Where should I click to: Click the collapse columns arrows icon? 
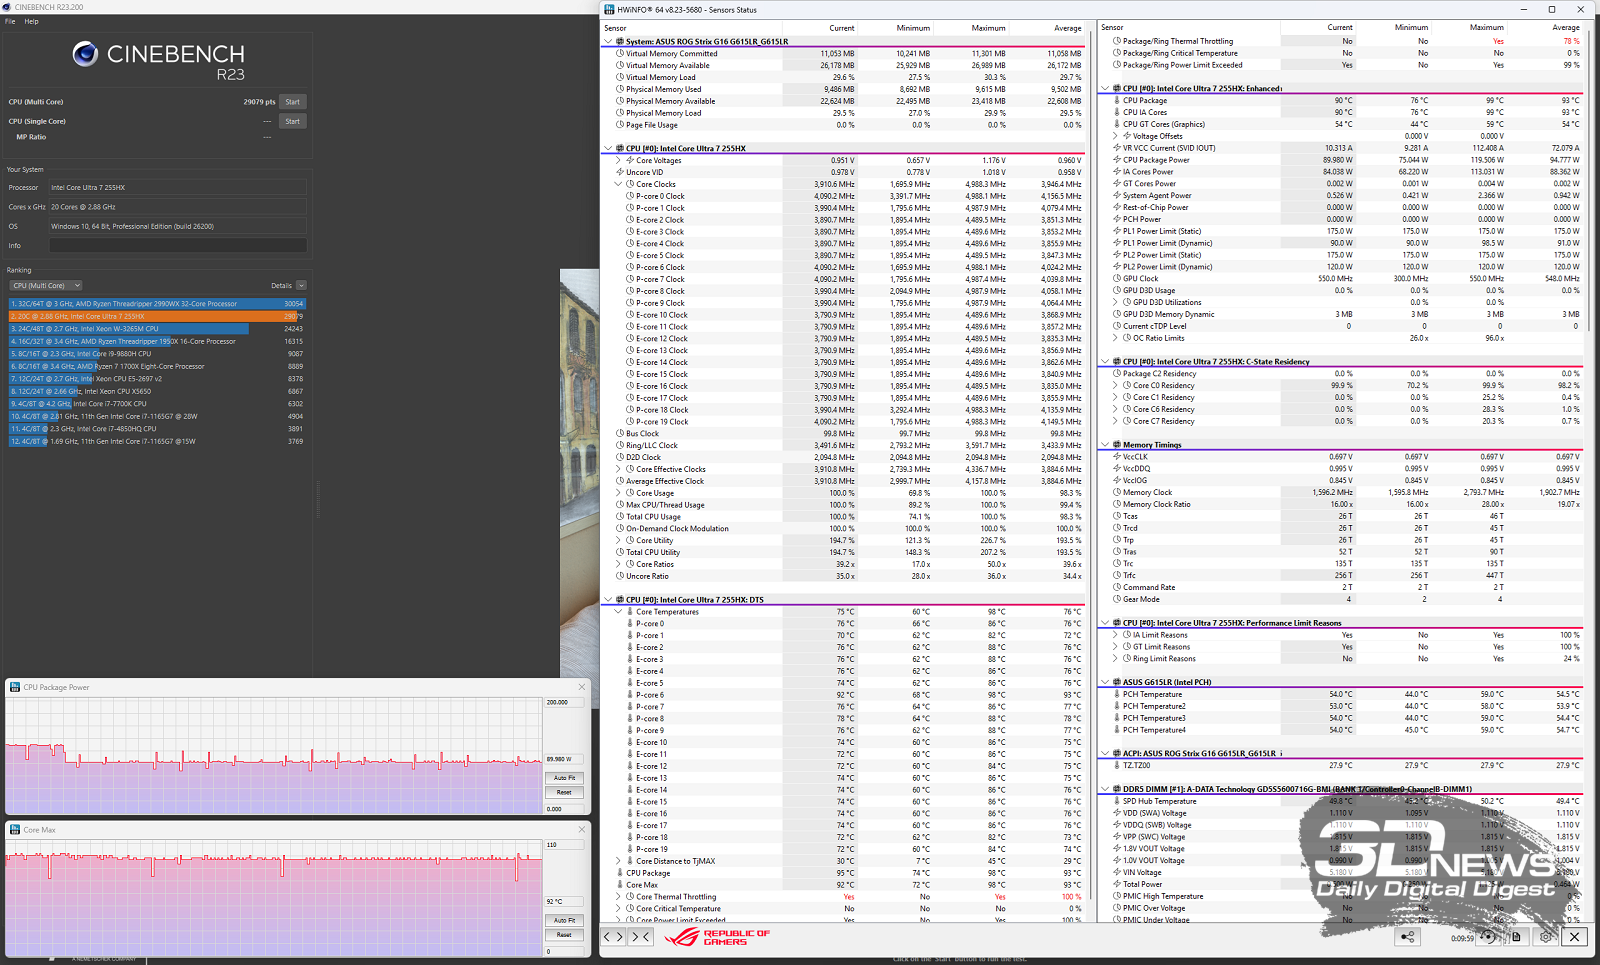click(640, 937)
